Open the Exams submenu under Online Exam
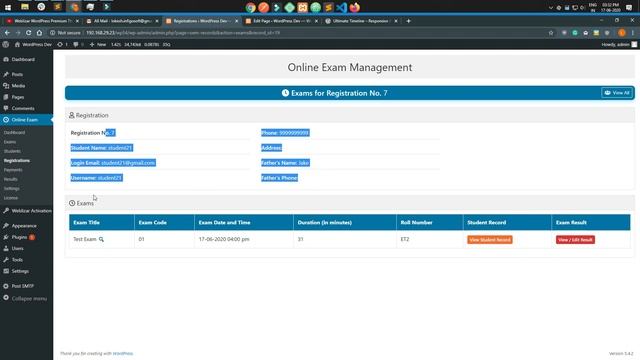The image size is (640, 360). [x=10, y=142]
